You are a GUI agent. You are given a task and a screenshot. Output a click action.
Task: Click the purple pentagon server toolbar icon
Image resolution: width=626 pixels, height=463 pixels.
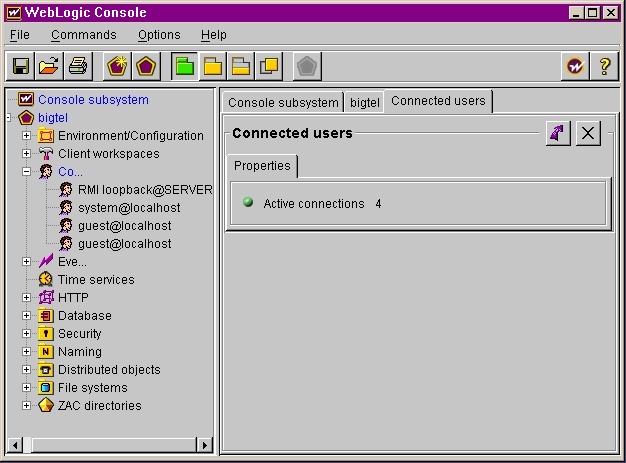pyautogui.click(x=146, y=66)
